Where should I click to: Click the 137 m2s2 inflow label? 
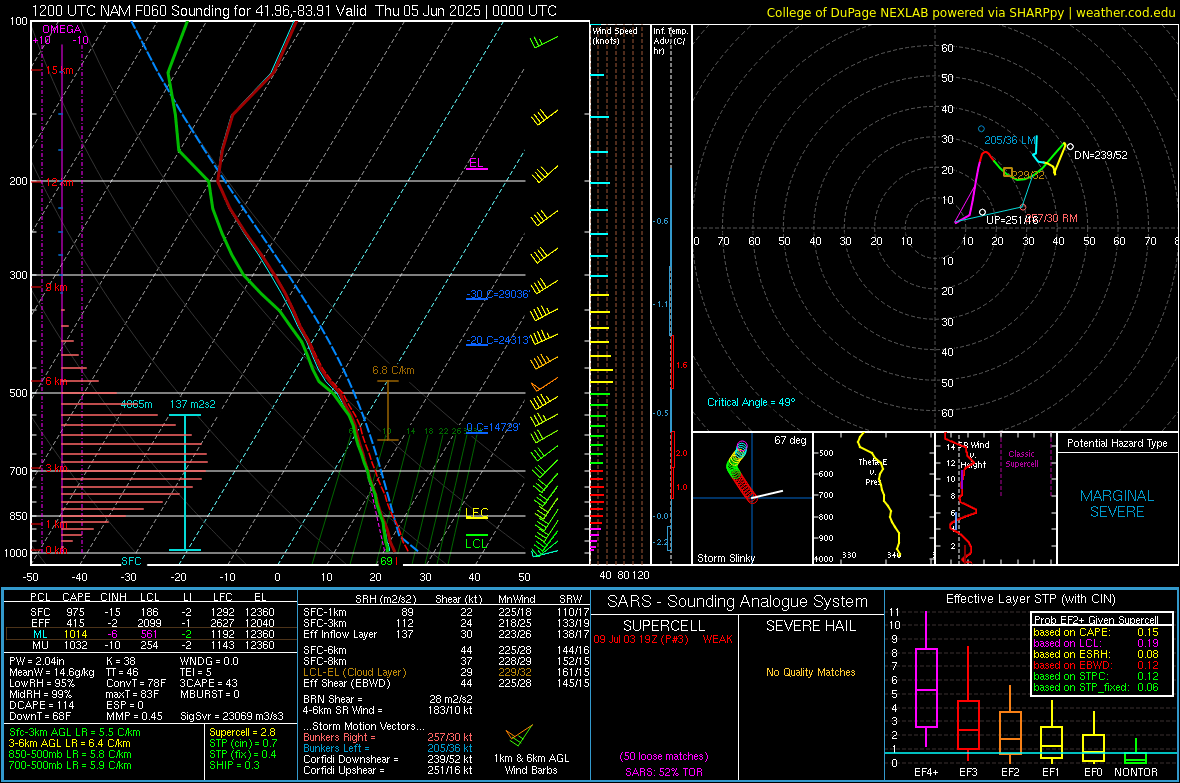[192, 404]
